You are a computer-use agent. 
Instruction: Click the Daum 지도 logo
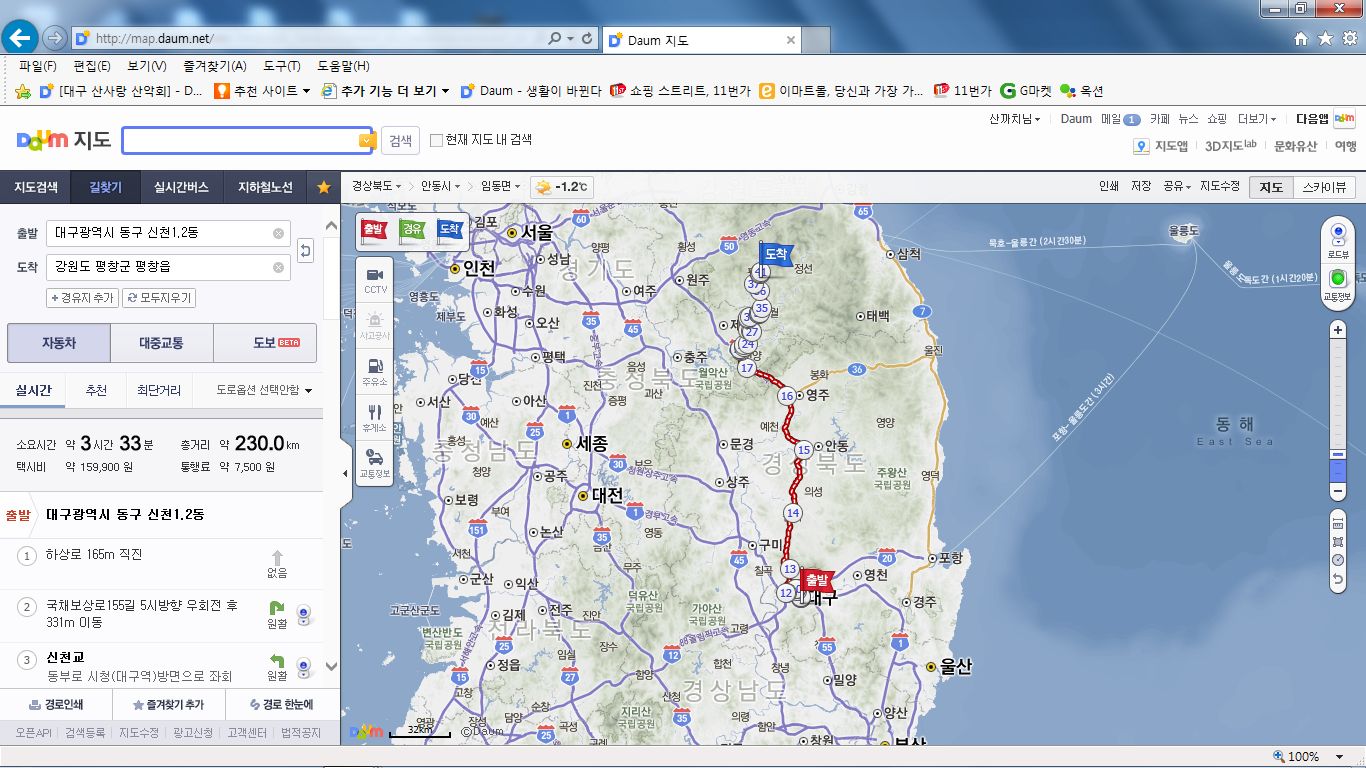64,140
